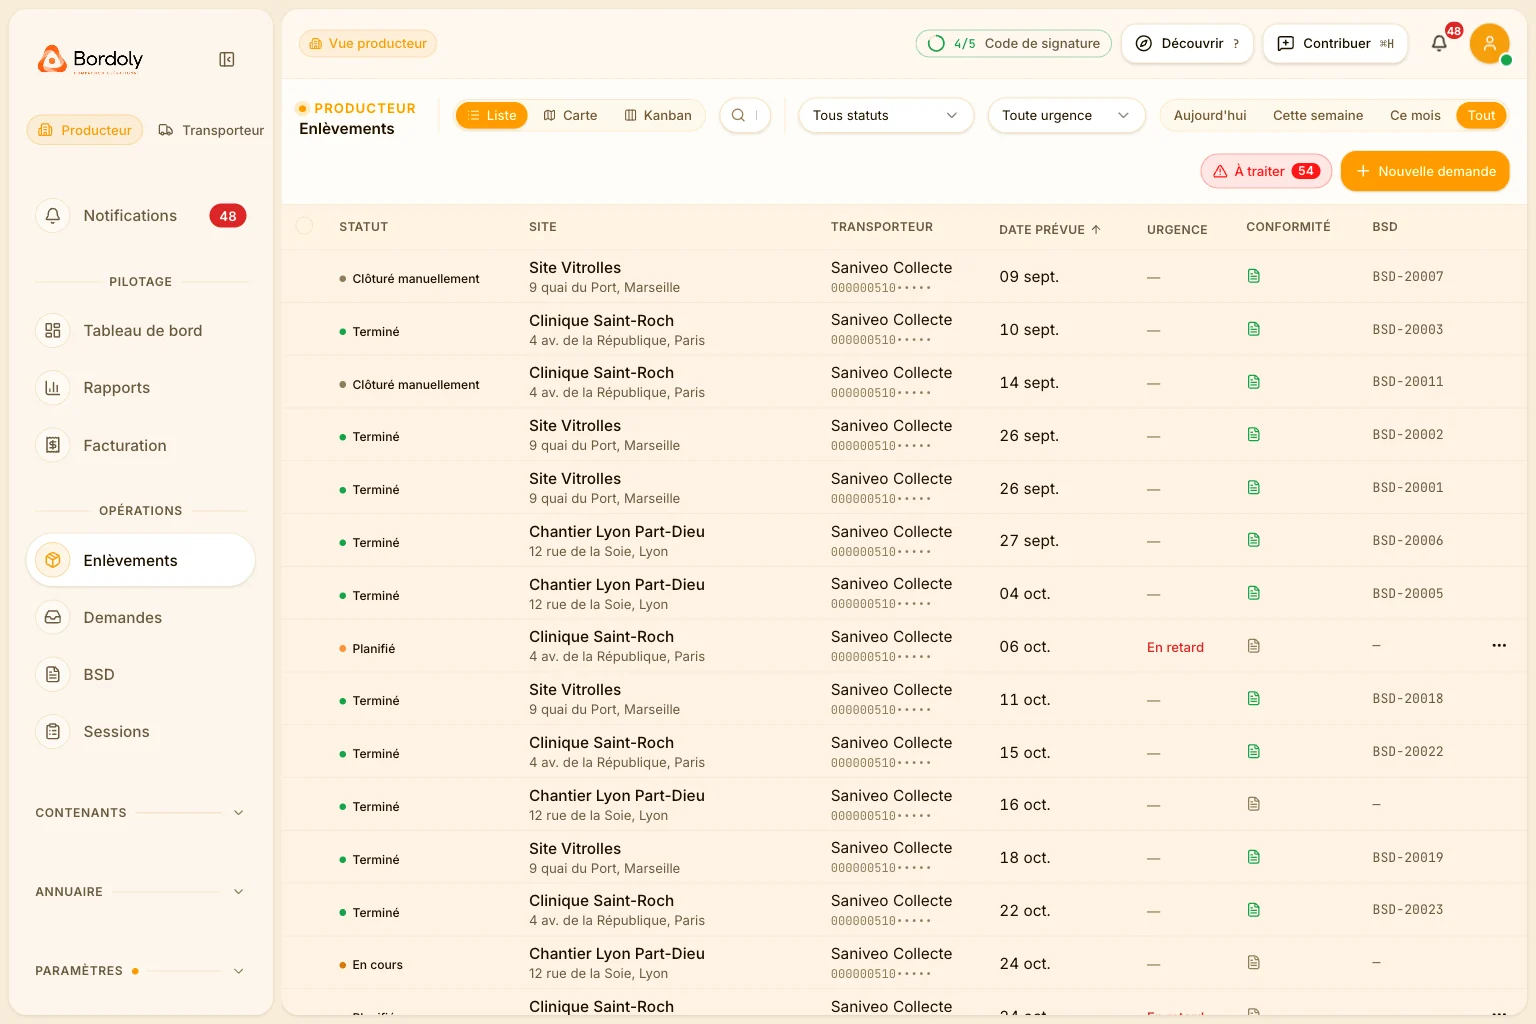Image resolution: width=1536 pixels, height=1024 pixels.
Task: Click the BSD-20019 cell
Action: (1408, 857)
